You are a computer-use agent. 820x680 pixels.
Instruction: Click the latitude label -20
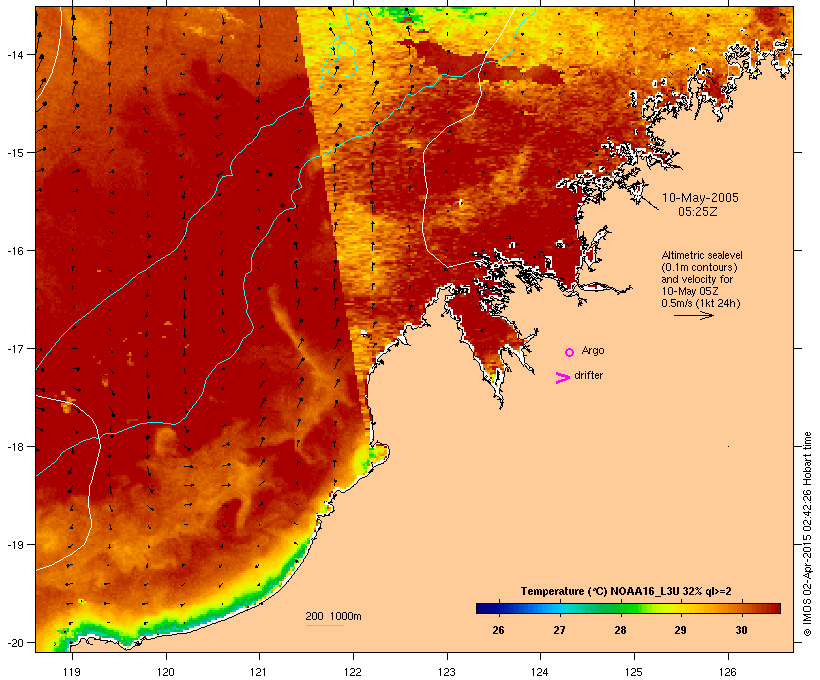coord(14,643)
